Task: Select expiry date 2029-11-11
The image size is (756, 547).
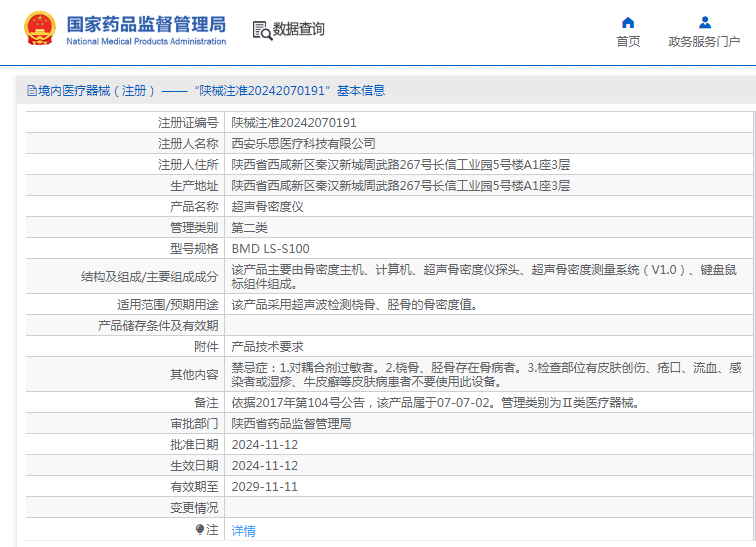Action: point(265,487)
